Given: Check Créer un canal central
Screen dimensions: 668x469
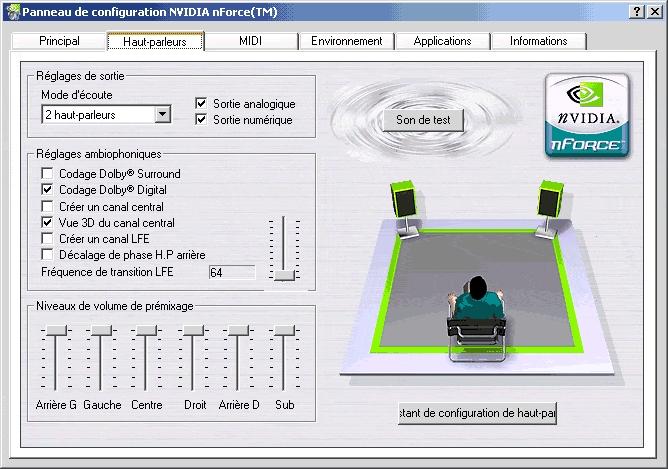Looking at the screenshot, I should (47, 207).
